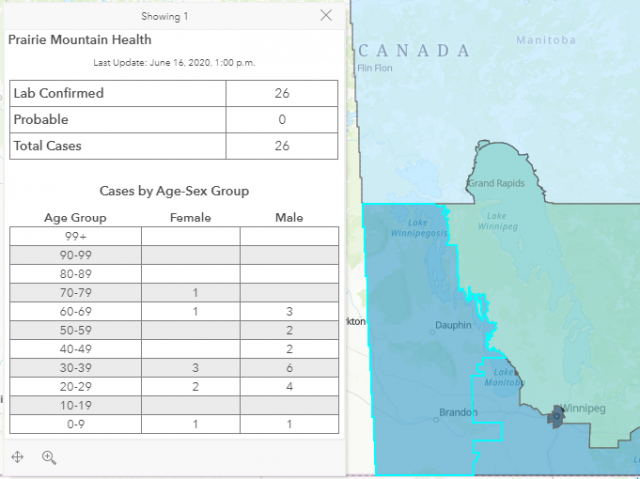This screenshot has height=479, width=640.
Task: Select the '20-29' age group cell
Action: pyautogui.click(x=76, y=386)
